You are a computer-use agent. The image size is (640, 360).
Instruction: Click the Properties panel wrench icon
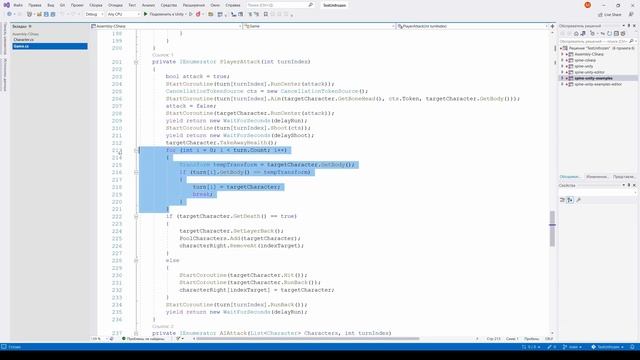[578, 200]
